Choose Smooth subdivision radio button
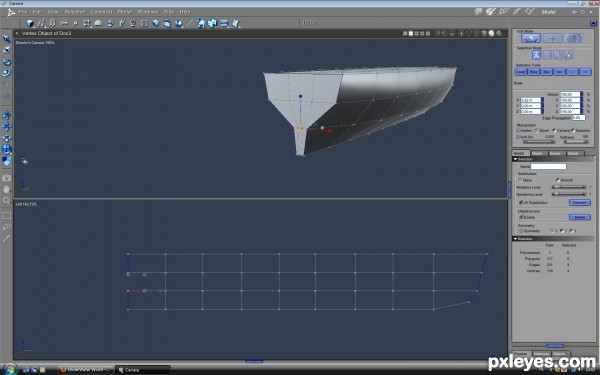Screen dimensions: 600x375 pos(558,180)
